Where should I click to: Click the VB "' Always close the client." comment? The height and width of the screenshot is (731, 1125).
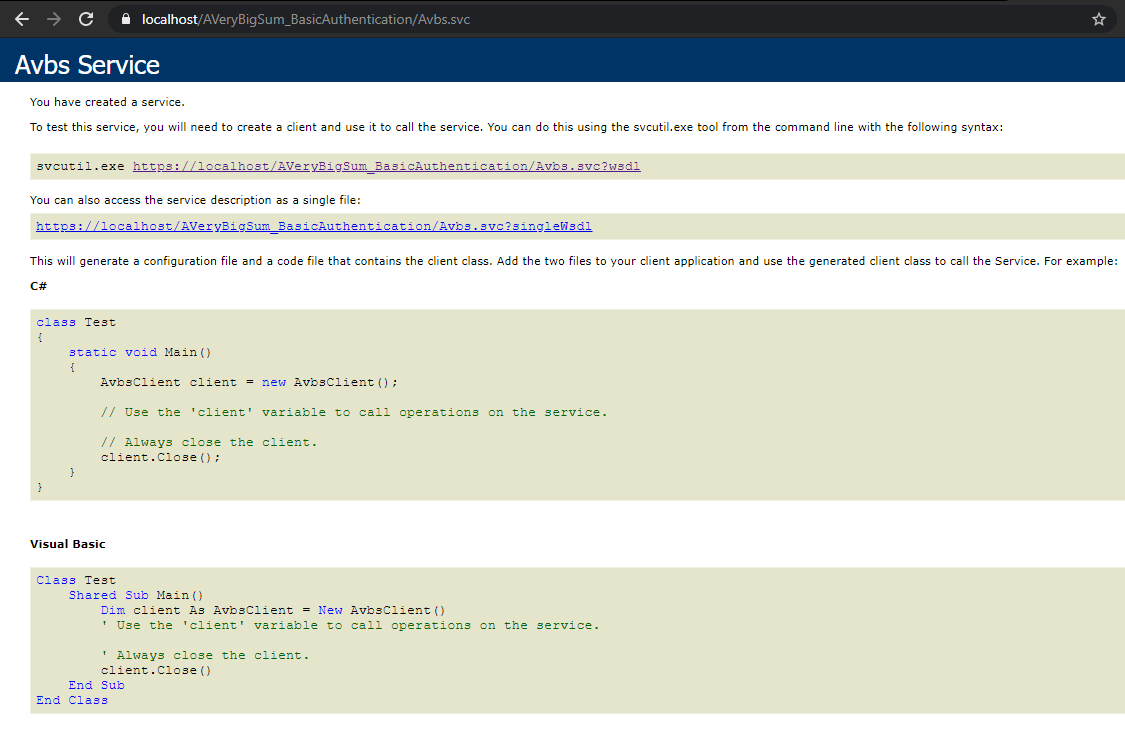(x=205, y=655)
